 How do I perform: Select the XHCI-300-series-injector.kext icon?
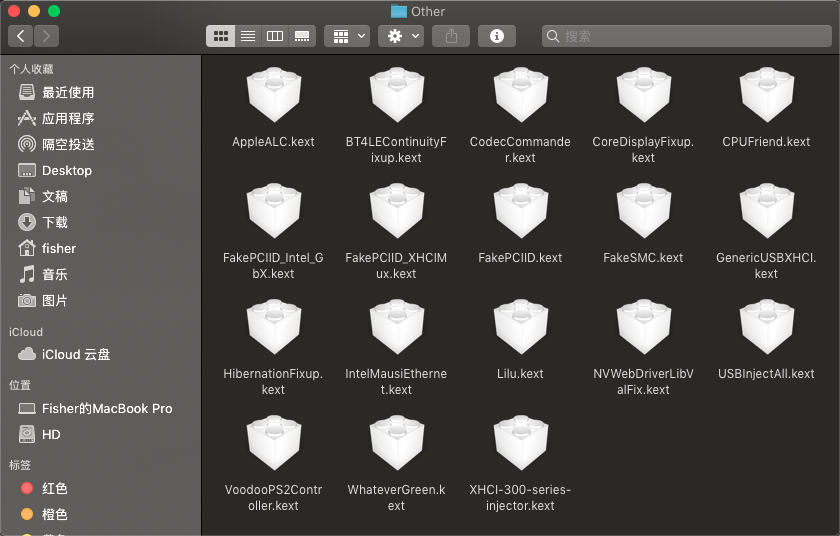[520, 443]
